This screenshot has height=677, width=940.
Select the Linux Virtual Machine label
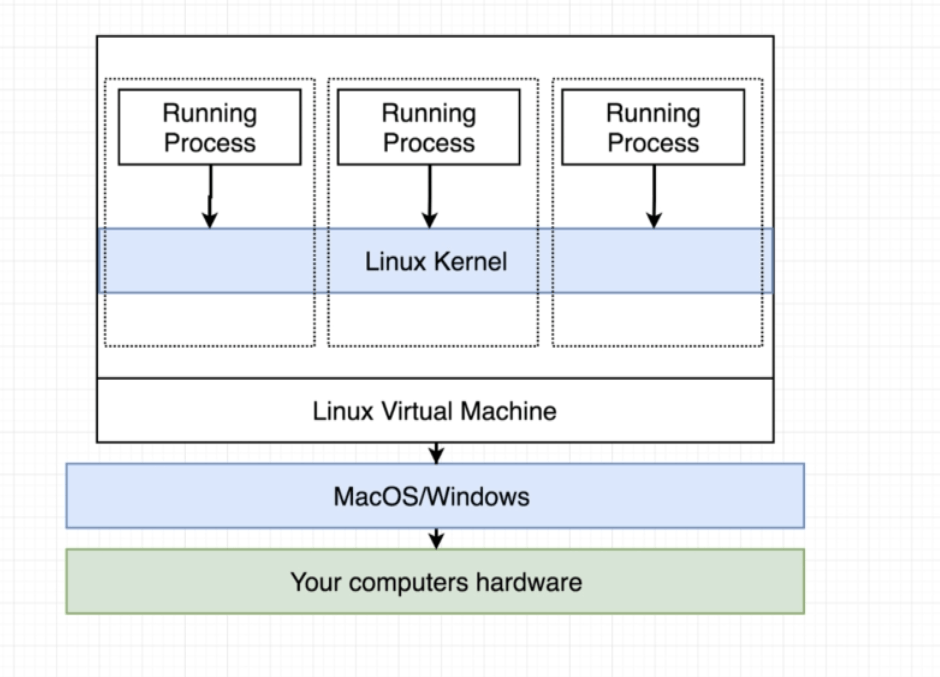click(x=435, y=411)
